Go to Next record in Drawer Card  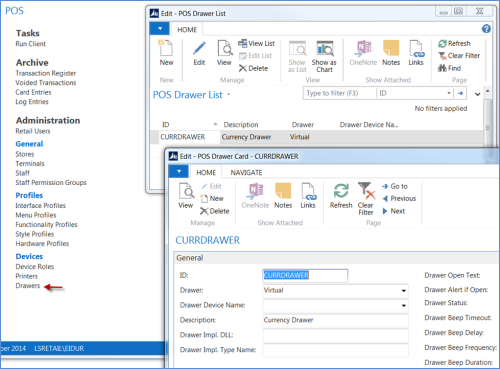393,211
